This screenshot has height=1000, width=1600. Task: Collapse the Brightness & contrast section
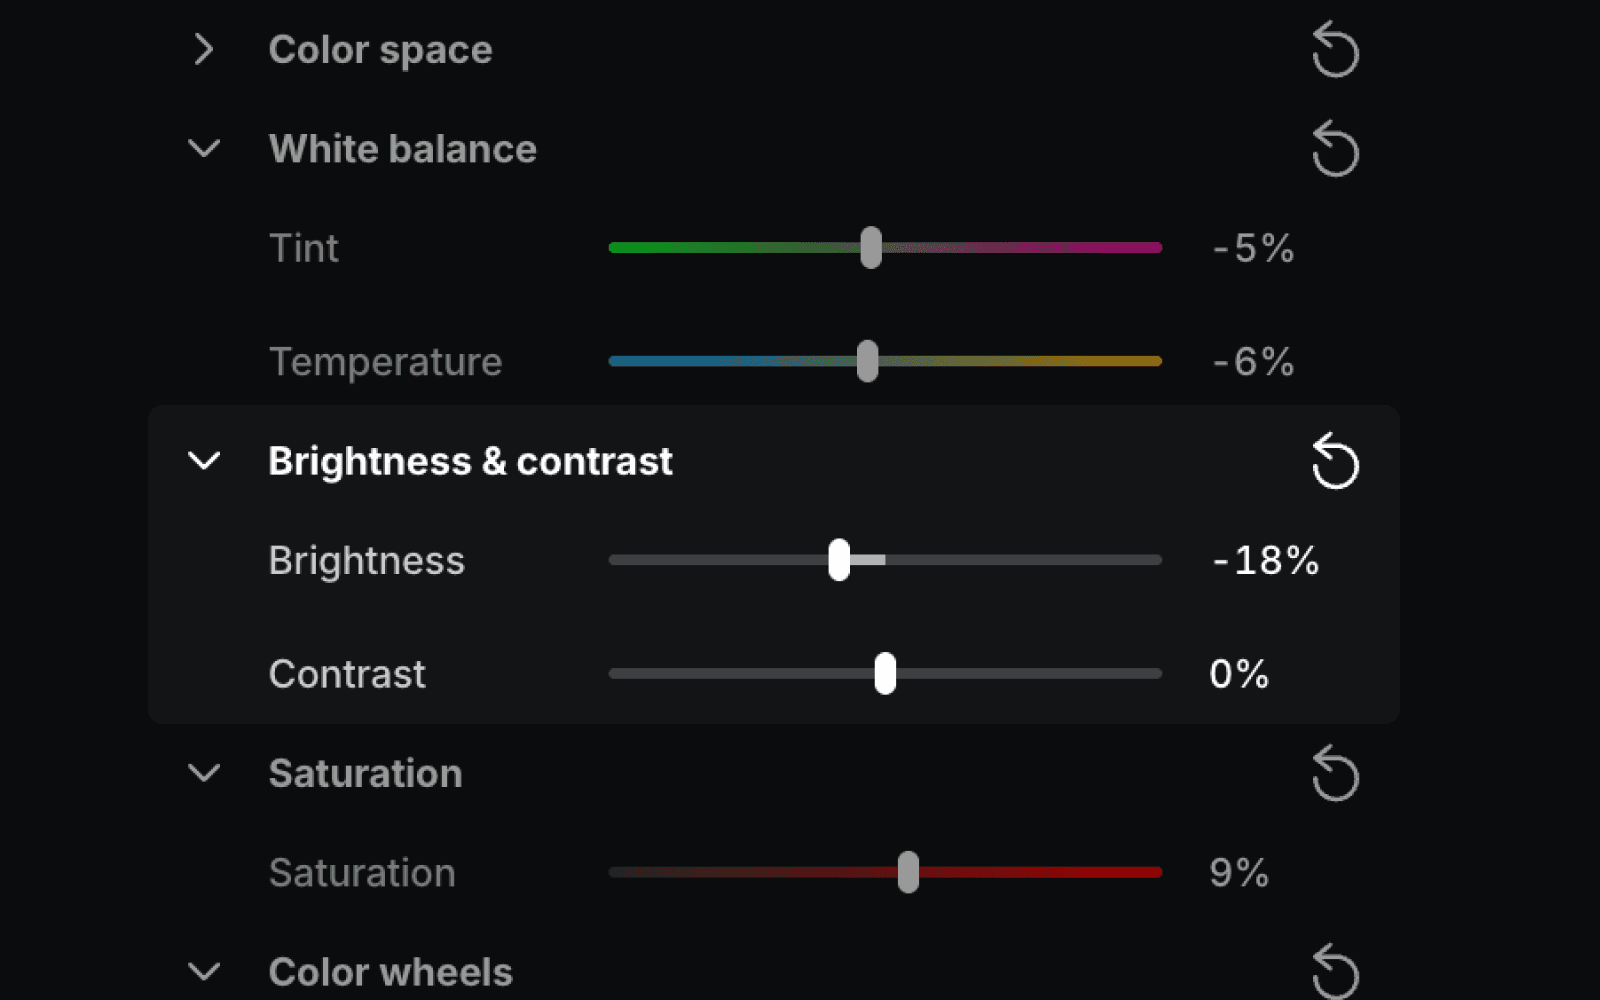[x=204, y=461]
